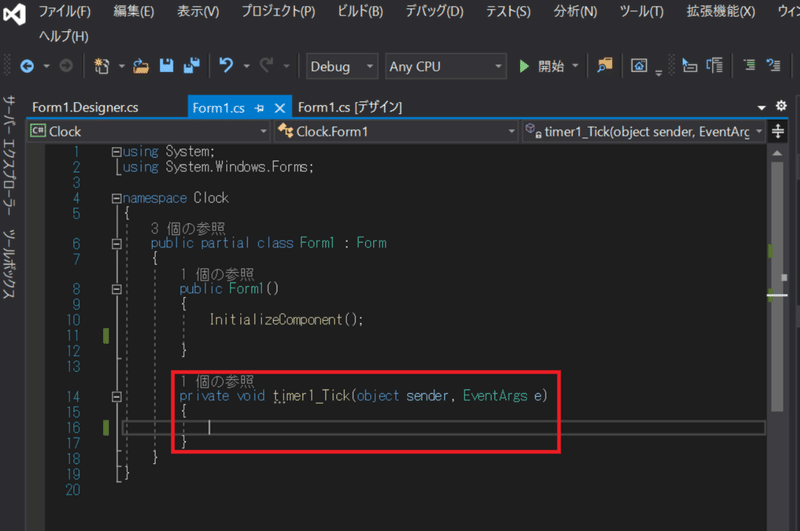The width and height of the screenshot is (800, 531).
Task: Click the uncomment lines icon
Action: [x=773, y=65]
